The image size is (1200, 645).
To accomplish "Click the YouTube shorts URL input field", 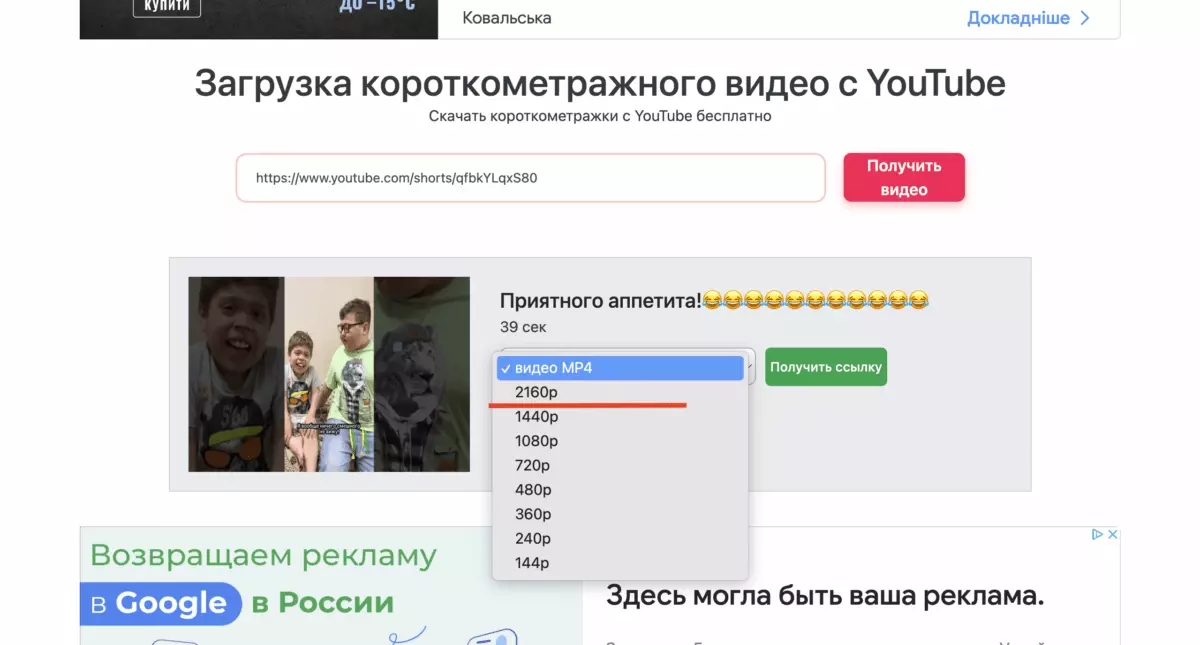I will (530, 178).
